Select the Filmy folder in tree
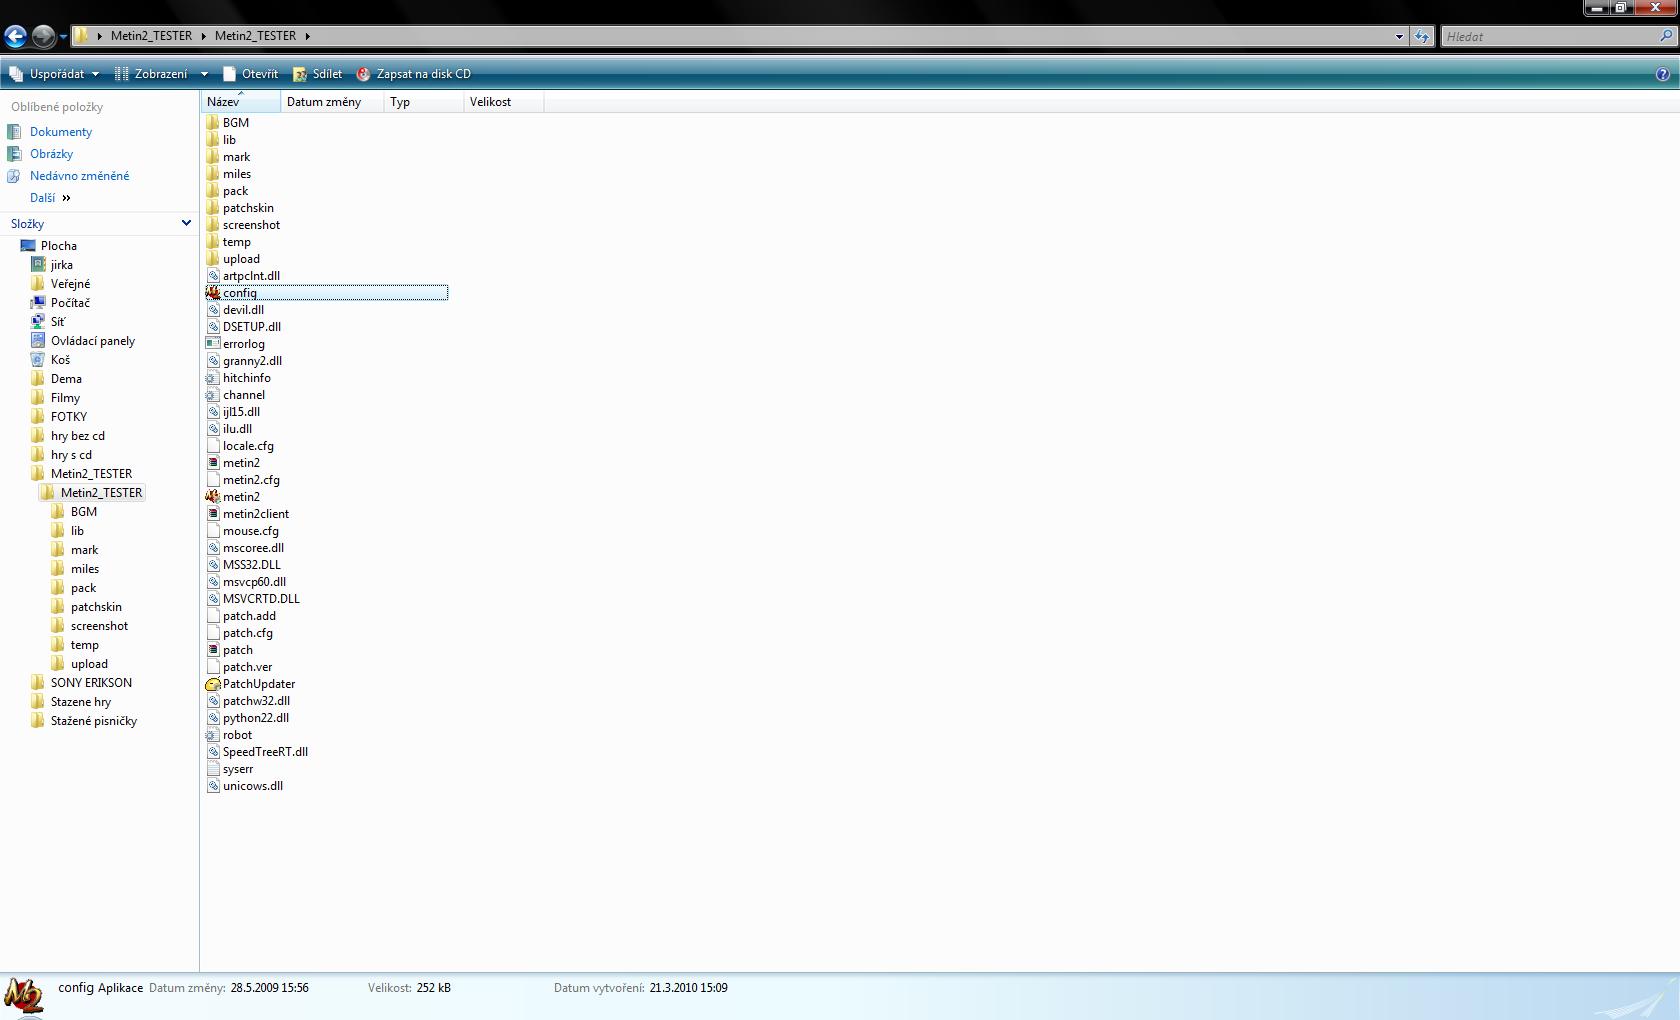 point(66,398)
